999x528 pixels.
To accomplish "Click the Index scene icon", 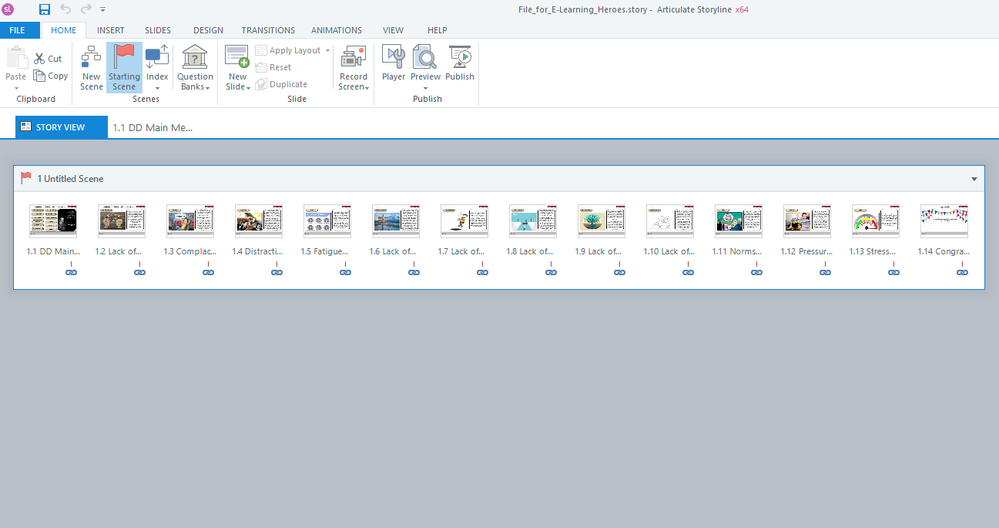I will 157,57.
